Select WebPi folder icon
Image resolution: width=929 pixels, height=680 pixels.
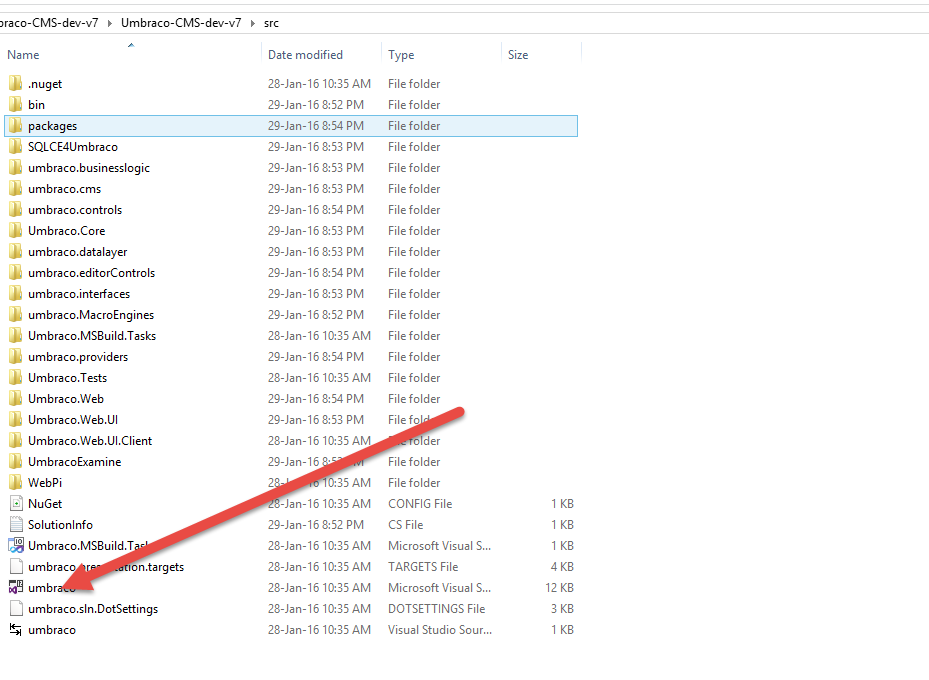click(x=16, y=483)
